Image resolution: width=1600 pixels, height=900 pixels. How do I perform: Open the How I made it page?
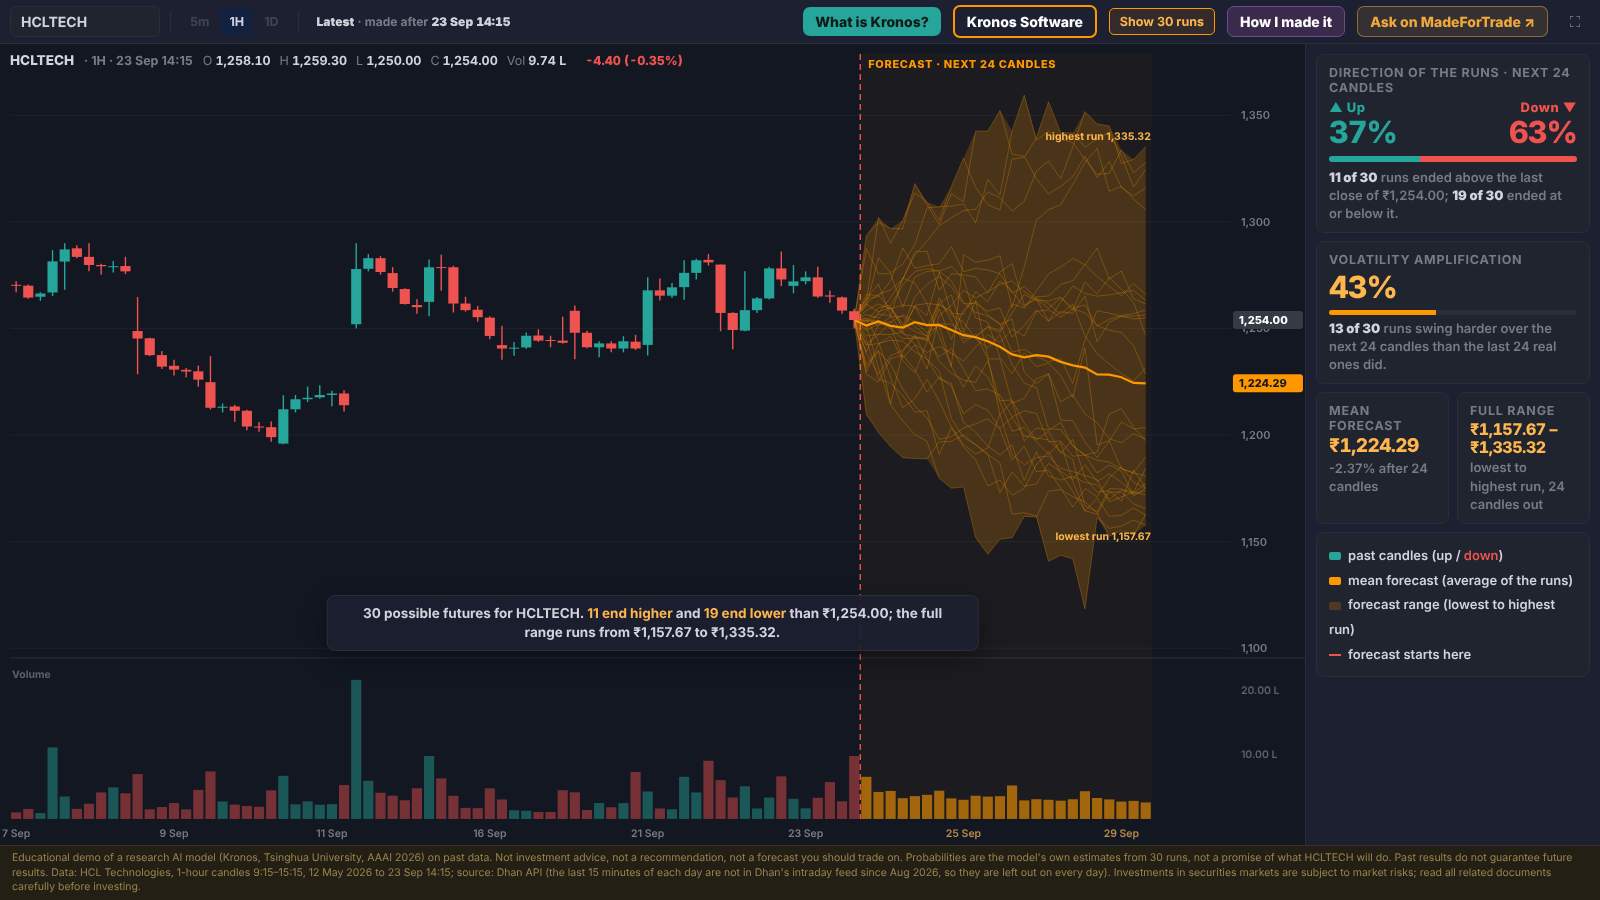click(x=1286, y=22)
